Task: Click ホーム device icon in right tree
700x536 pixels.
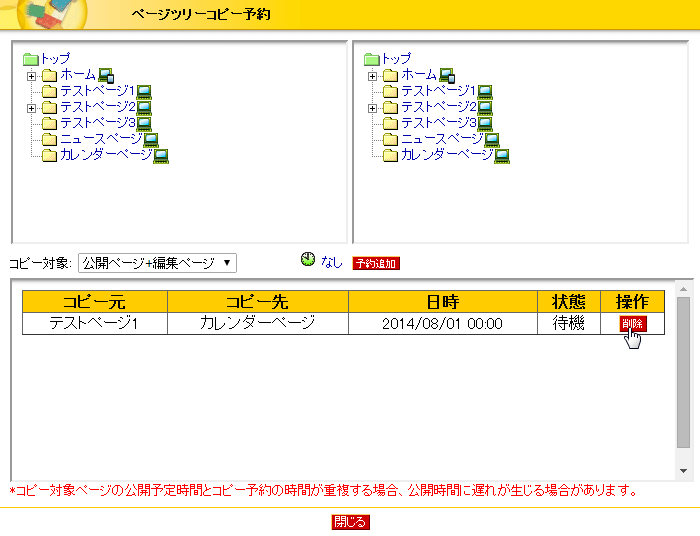Action: 447,76
